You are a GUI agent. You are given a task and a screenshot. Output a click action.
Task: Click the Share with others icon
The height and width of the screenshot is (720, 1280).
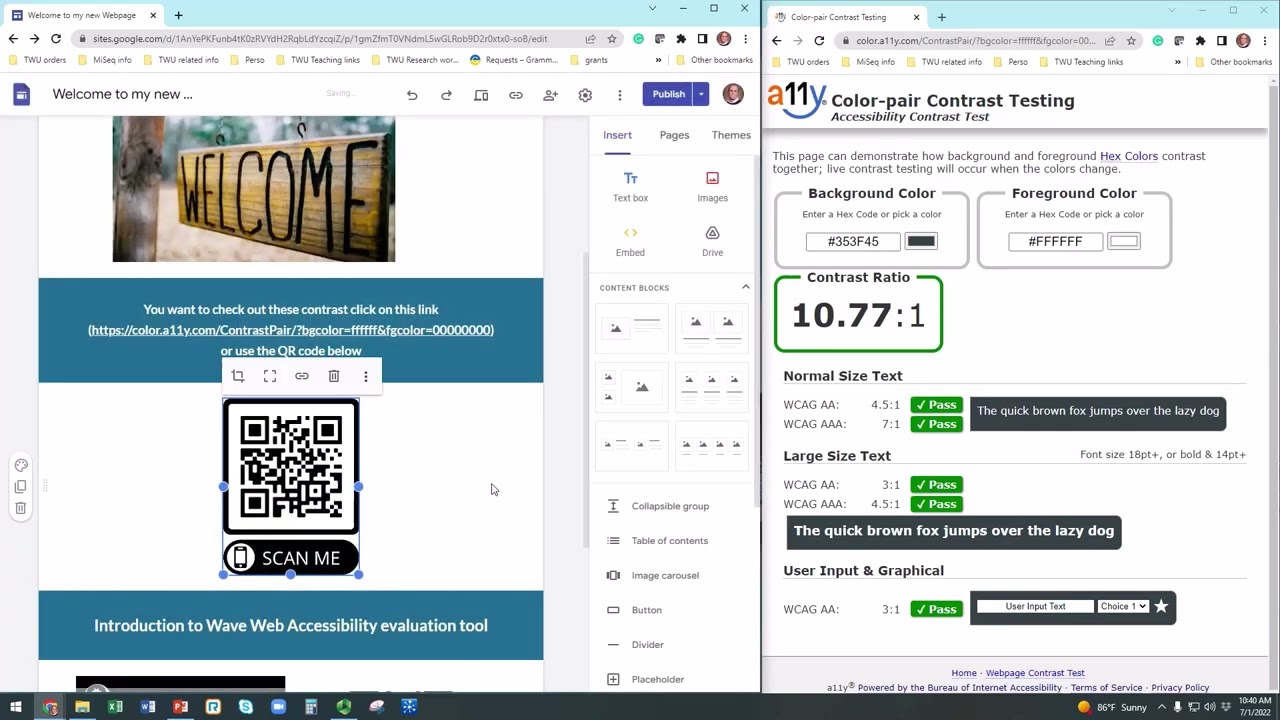550,95
